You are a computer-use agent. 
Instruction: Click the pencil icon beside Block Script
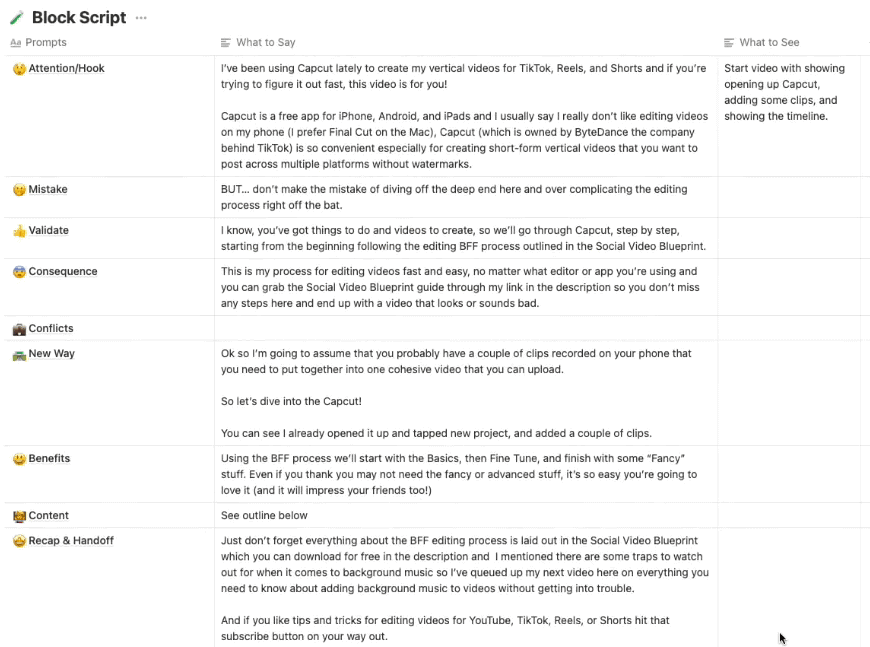point(17,18)
